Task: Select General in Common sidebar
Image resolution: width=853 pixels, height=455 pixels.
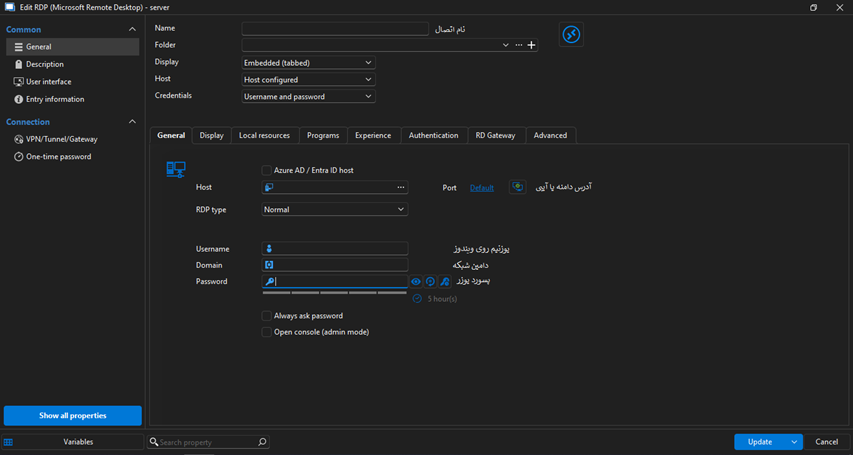Action: (x=72, y=47)
